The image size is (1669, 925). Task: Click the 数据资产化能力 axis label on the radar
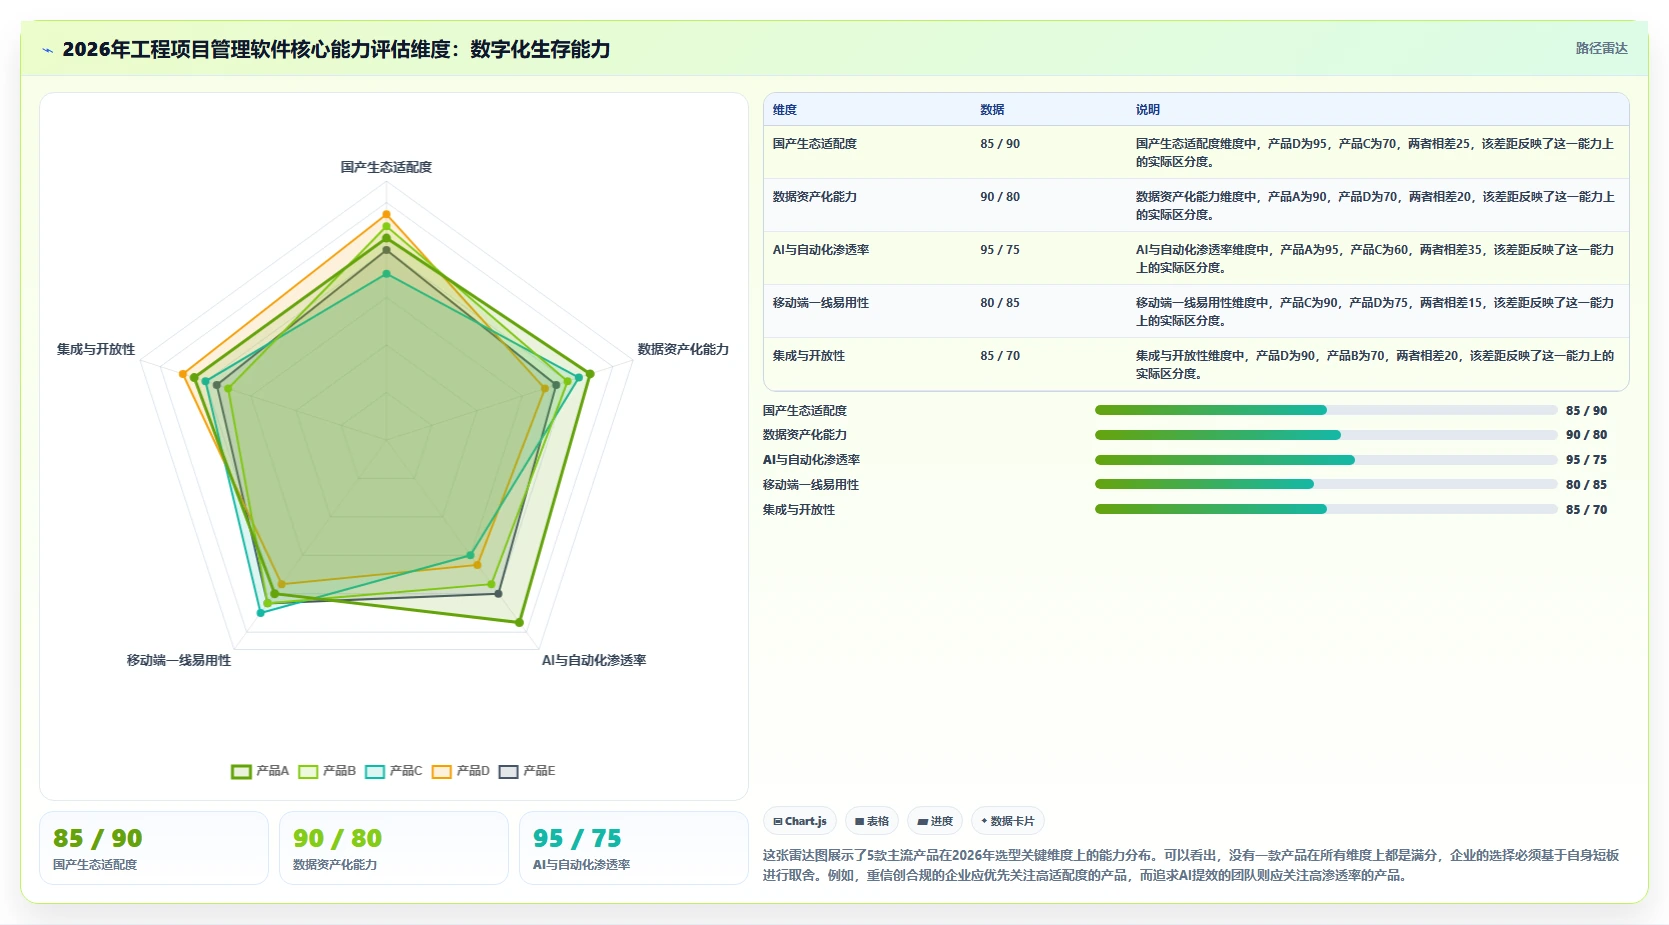(x=683, y=349)
